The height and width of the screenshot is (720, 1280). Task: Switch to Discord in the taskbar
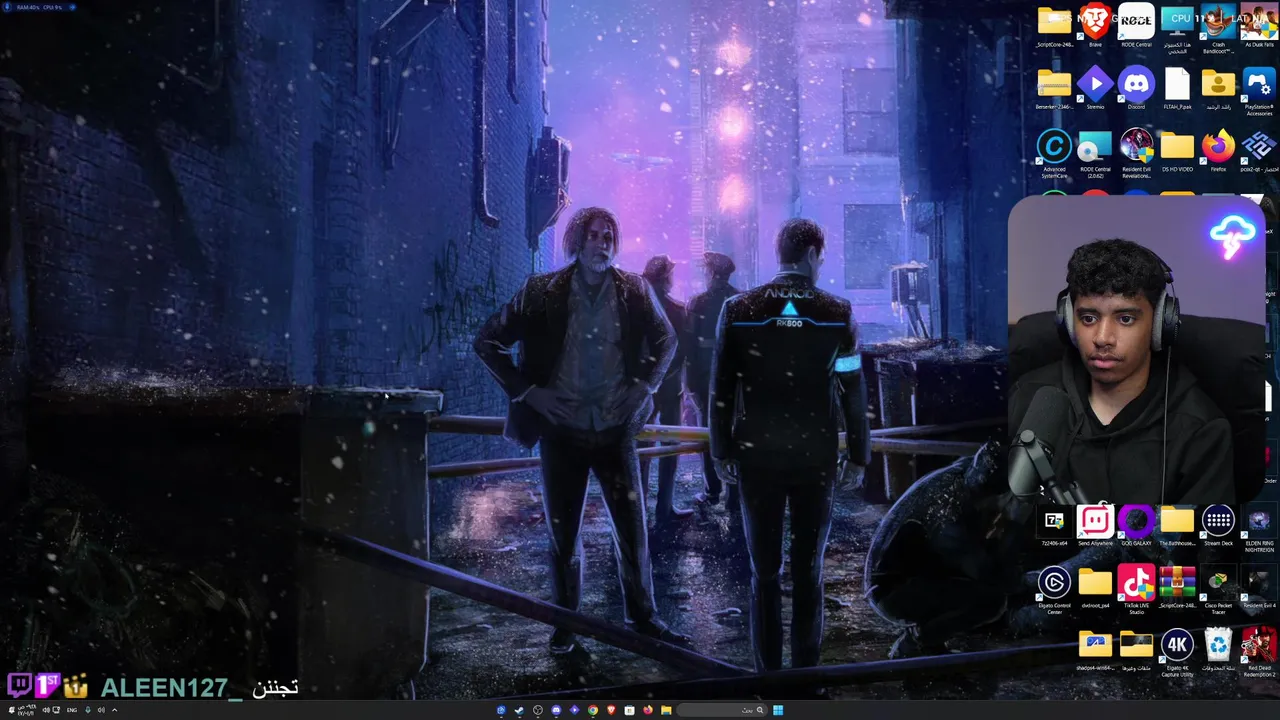pyautogui.click(x=556, y=710)
